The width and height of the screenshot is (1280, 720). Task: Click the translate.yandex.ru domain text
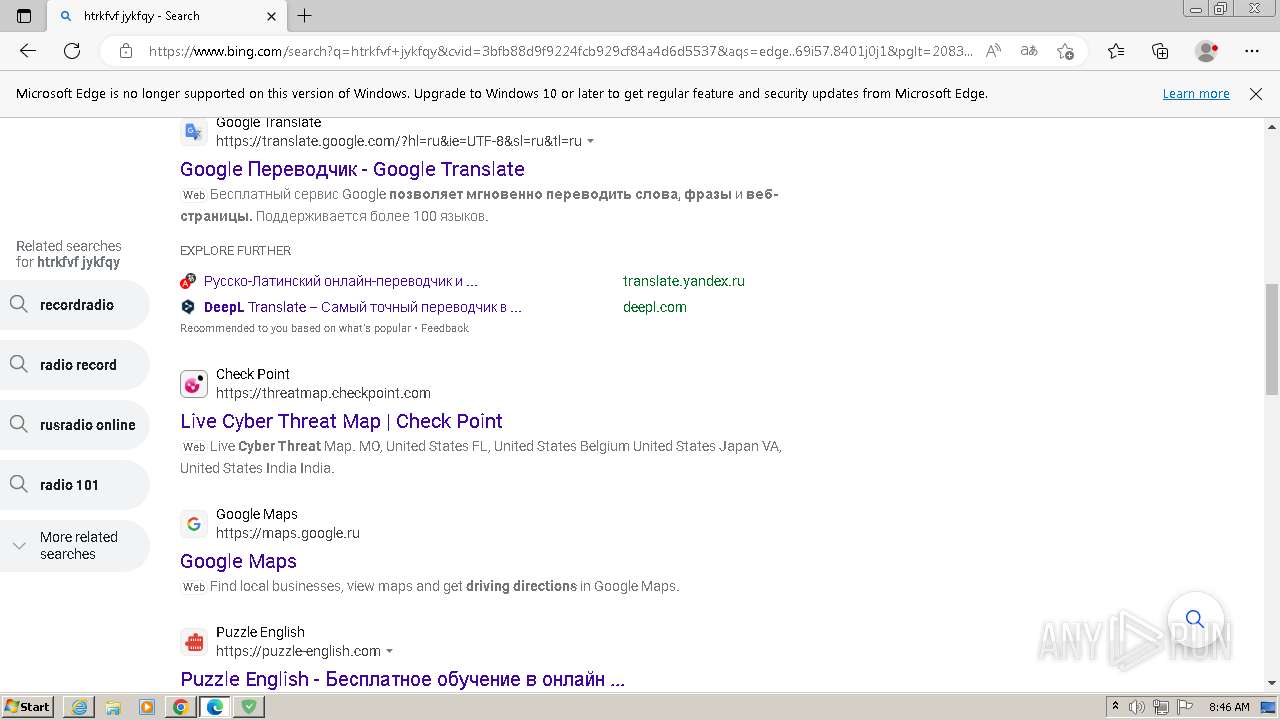pyautogui.click(x=684, y=281)
